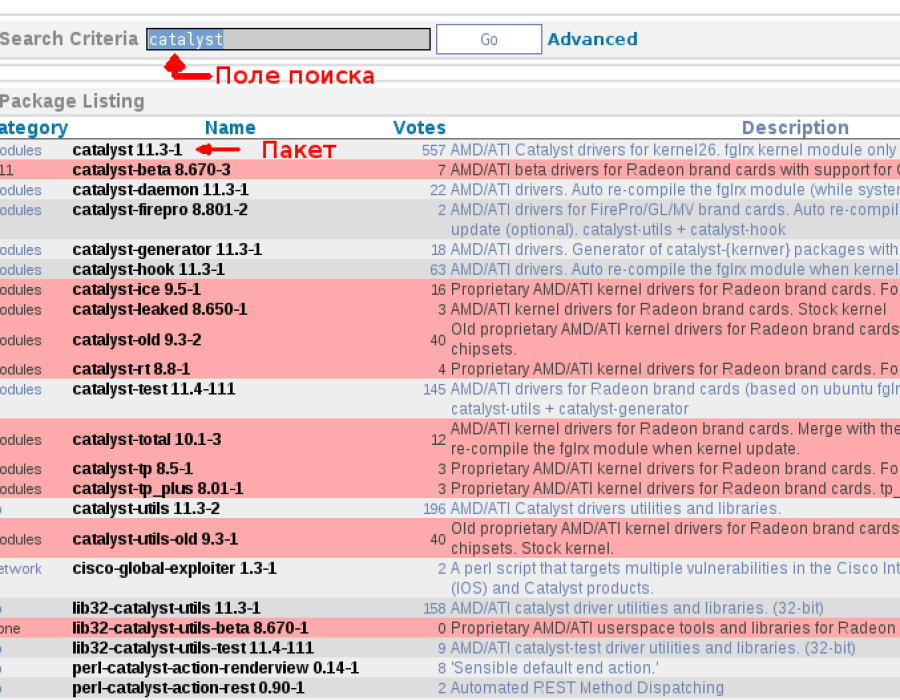The width and height of the screenshot is (900, 700).
Task: Click the vote count 557
Action: (433, 150)
